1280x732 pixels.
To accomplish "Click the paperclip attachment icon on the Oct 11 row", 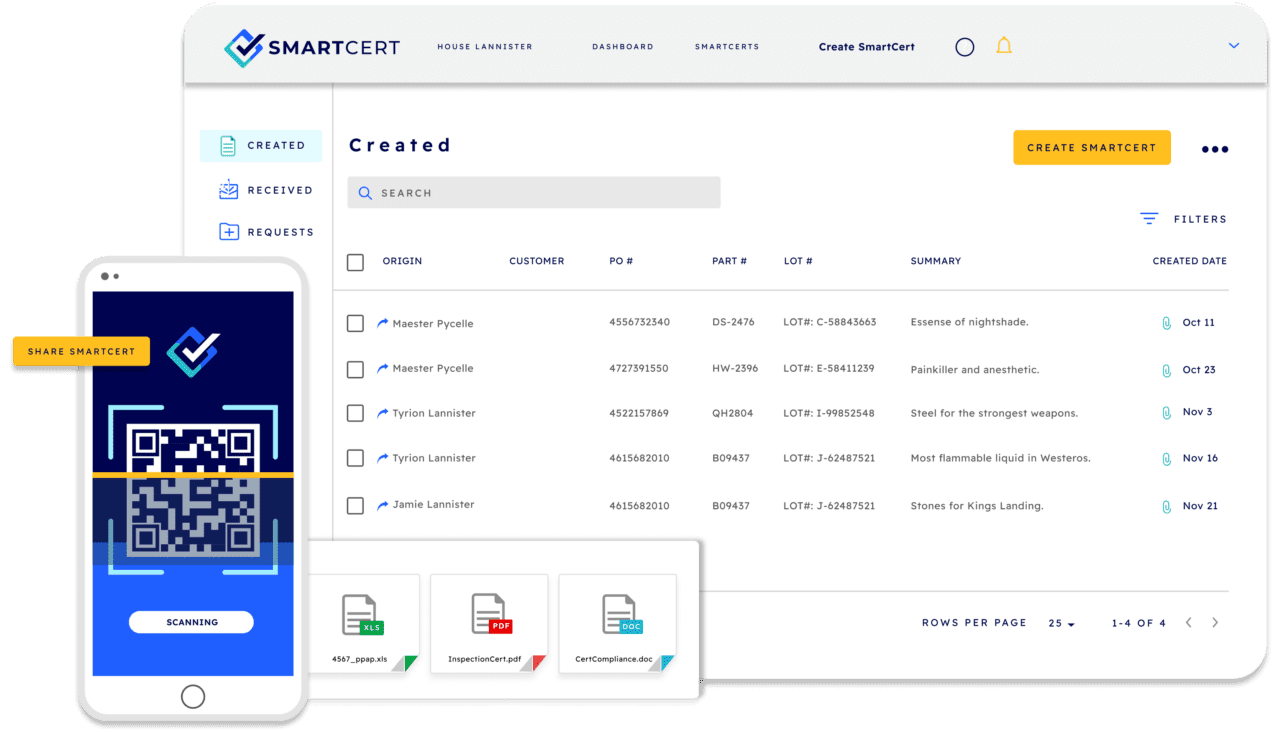I will (x=1166, y=322).
